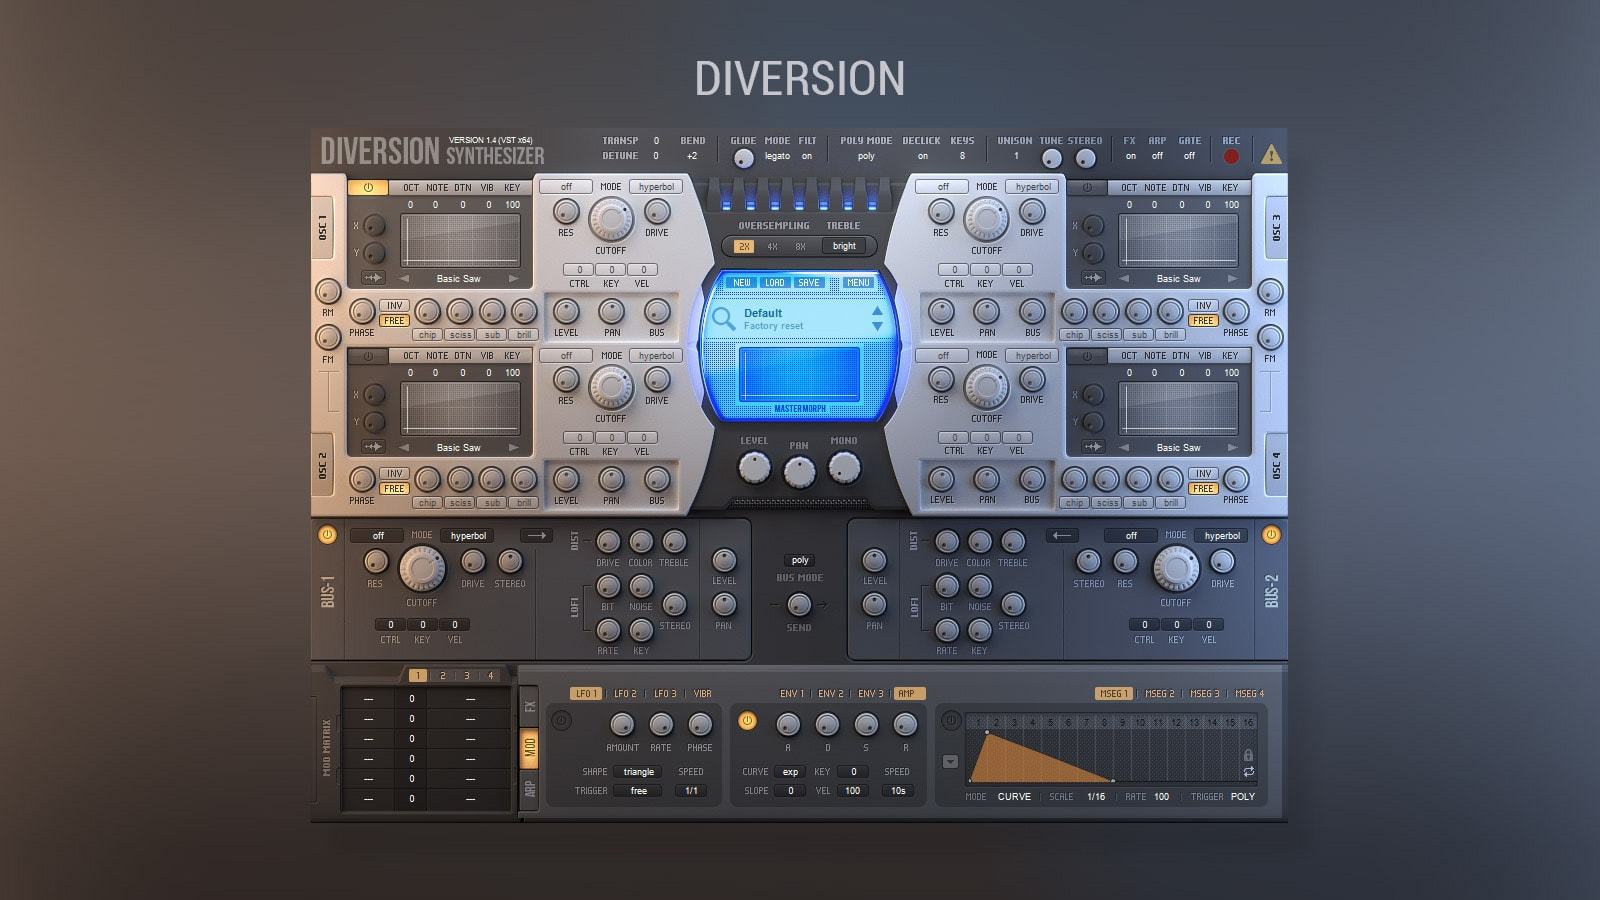Click the BUS-2 left arrow routing button
1600x900 pixels.
pos(1062,536)
